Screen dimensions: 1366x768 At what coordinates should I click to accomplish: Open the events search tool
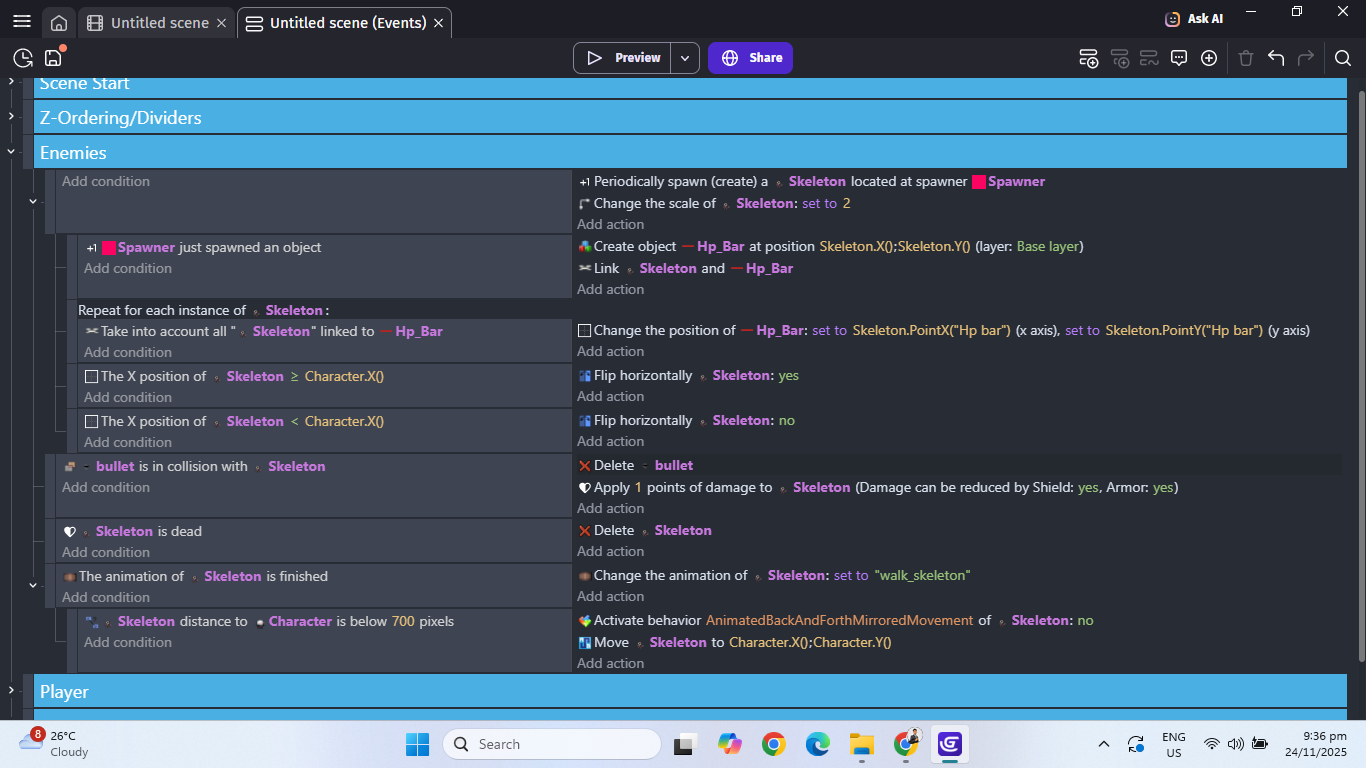tap(1343, 58)
